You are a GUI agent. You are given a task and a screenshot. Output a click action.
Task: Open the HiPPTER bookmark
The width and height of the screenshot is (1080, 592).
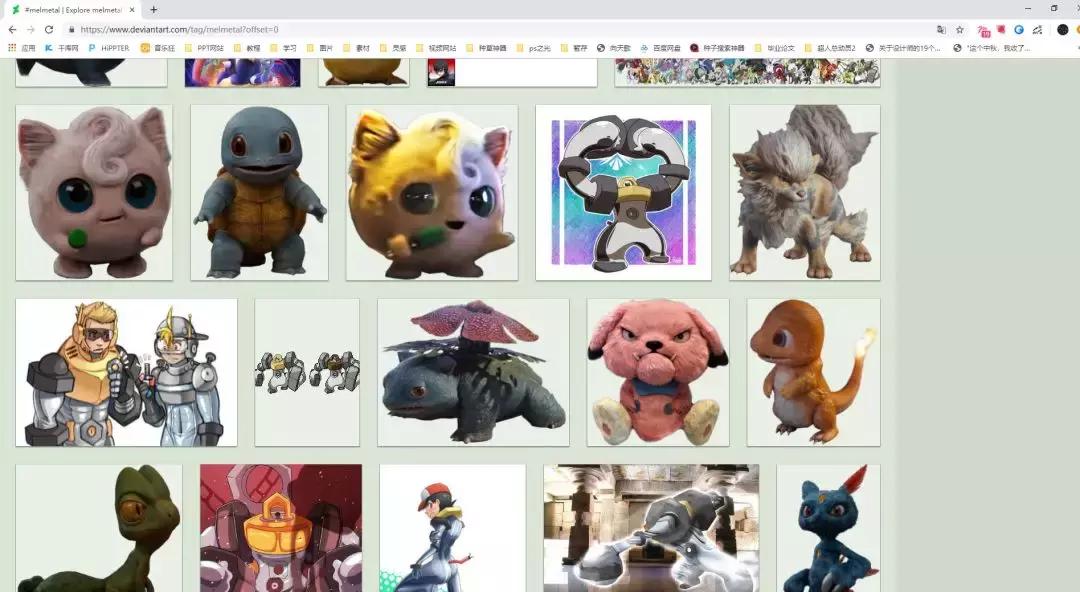[x=109, y=48]
